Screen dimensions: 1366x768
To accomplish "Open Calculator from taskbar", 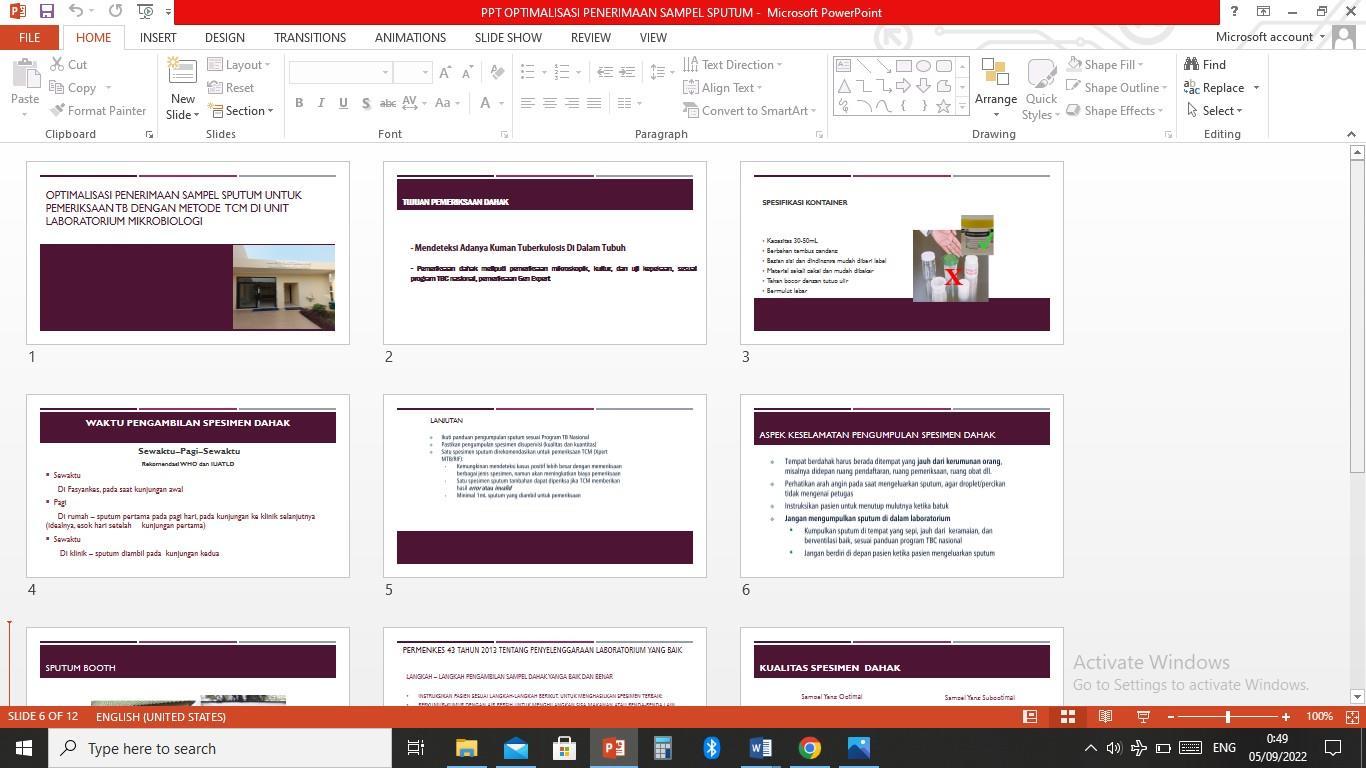I will point(662,748).
